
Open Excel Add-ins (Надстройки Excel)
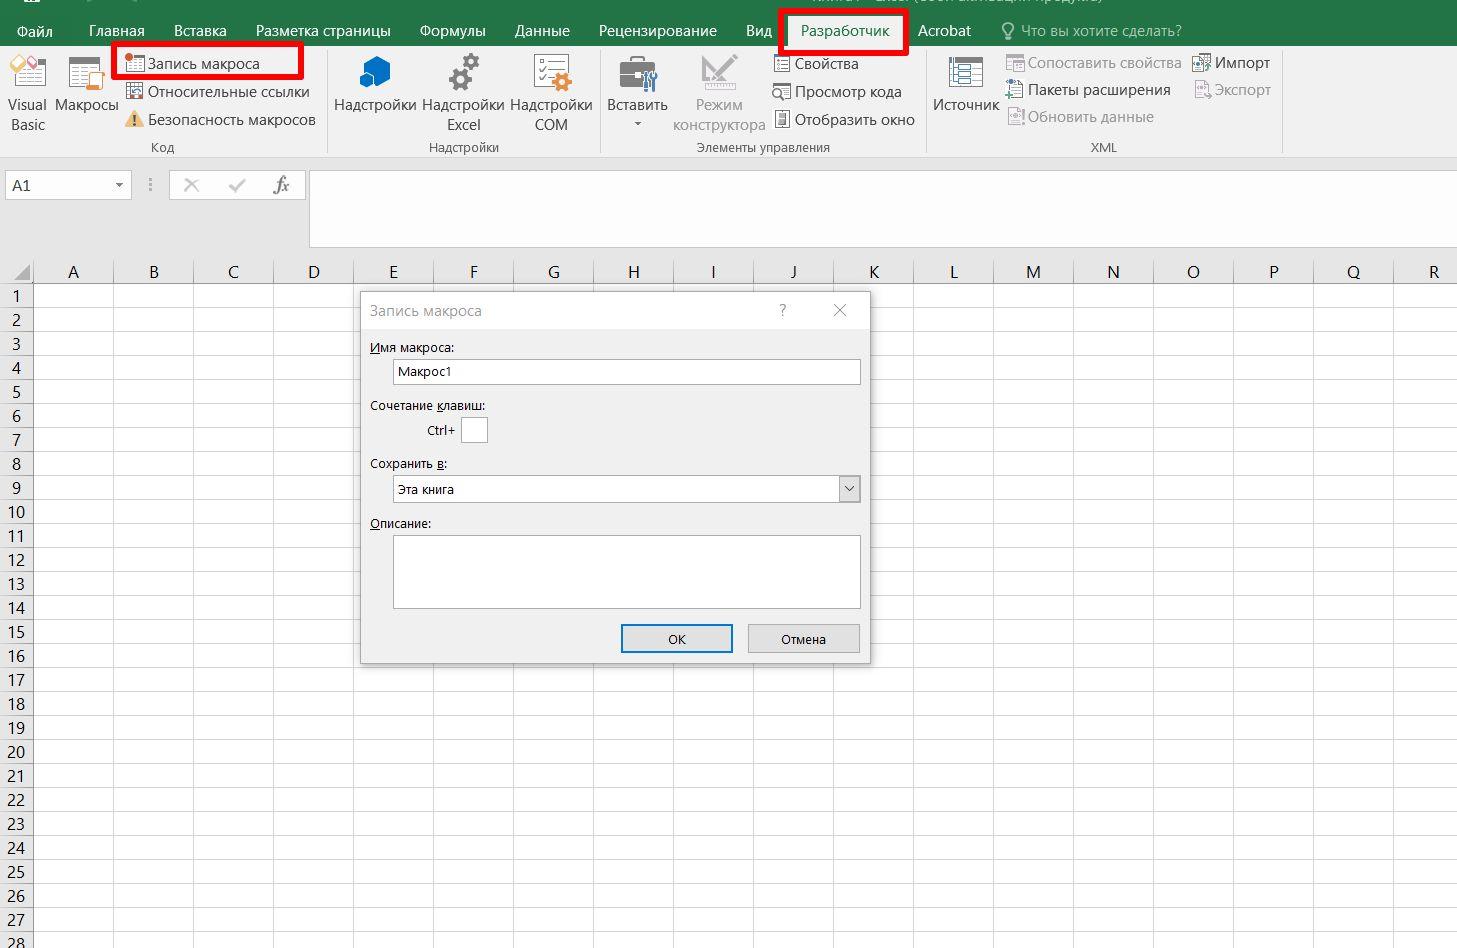(x=463, y=94)
